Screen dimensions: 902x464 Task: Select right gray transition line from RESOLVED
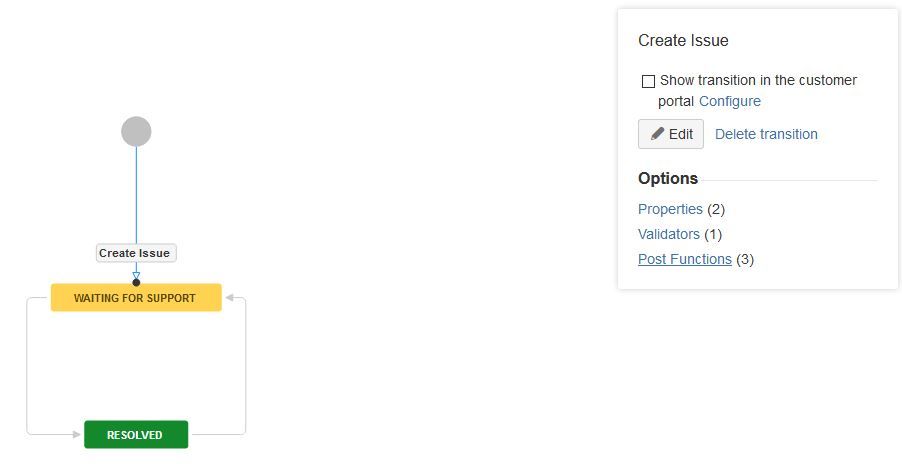(246, 366)
